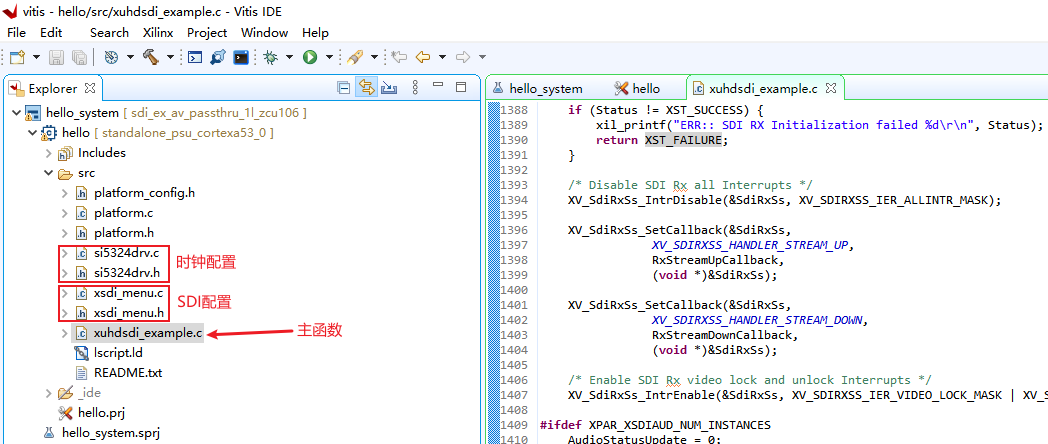Image resolution: width=1048 pixels, height=444 pixels.
Task: Switch to the hello editor tab
Action: point(637,88)
